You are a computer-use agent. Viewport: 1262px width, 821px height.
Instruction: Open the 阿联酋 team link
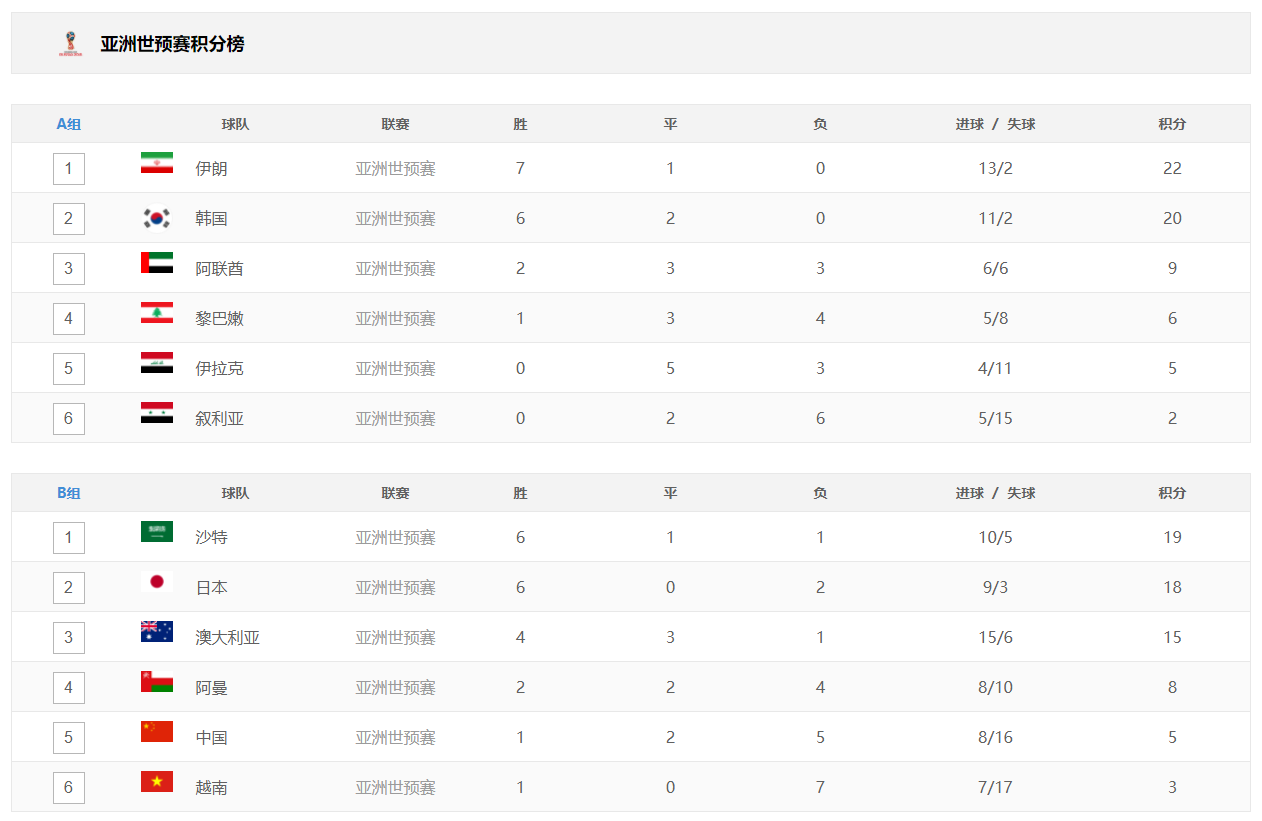220,268
